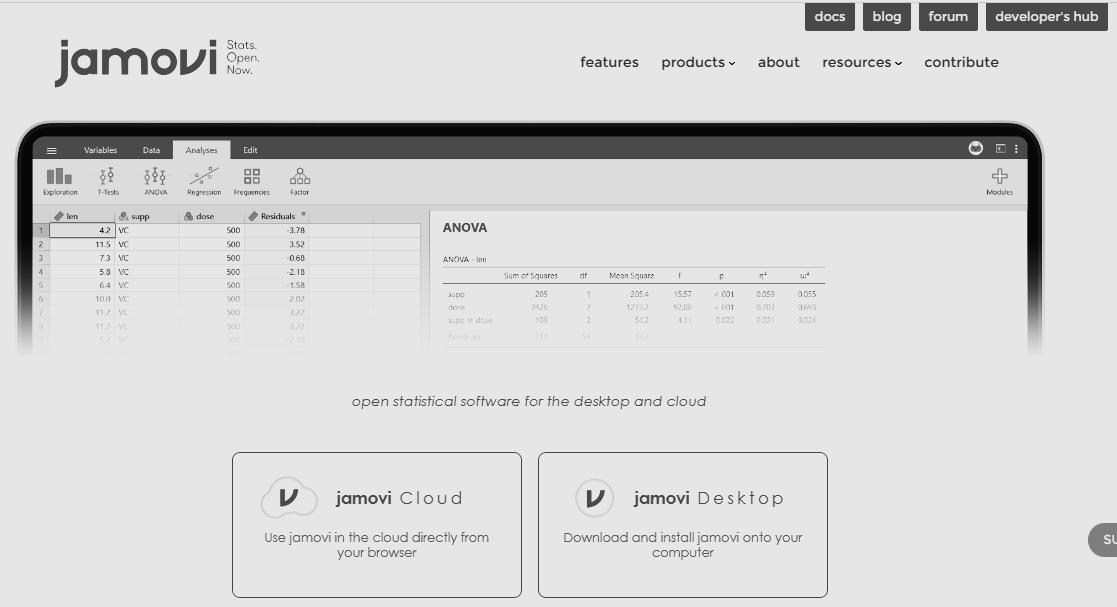The width and height of the screenshot is (1117, 607).
Task: Click the panel toggle icon in app header
Action: tap(1000, 148)
